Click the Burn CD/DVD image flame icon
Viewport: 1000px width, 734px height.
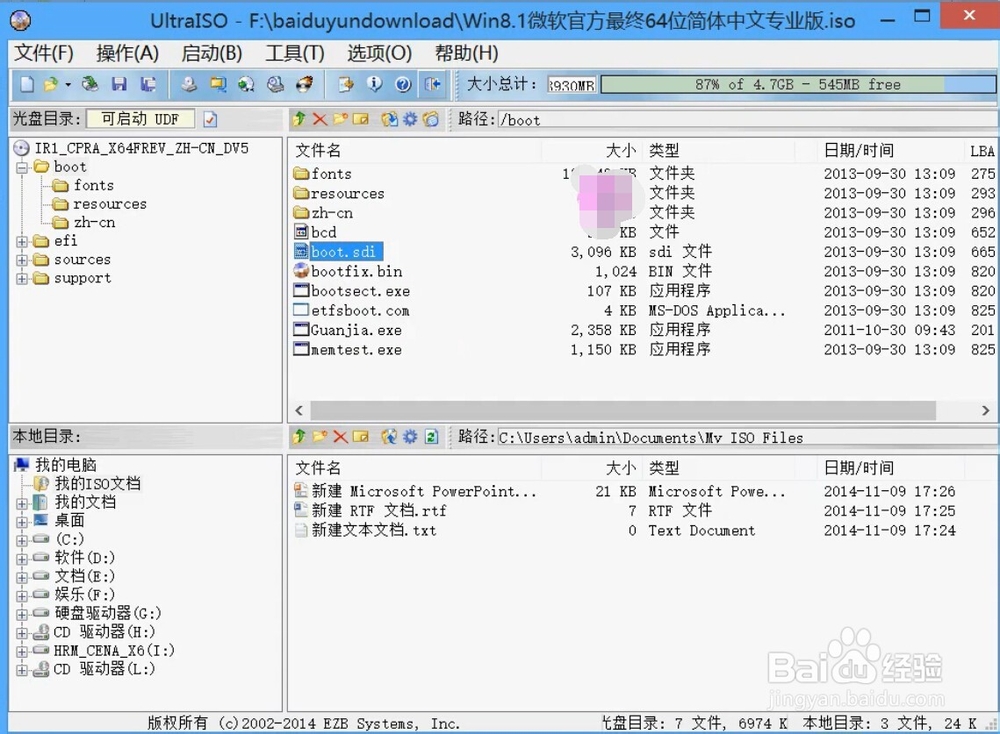305,84
